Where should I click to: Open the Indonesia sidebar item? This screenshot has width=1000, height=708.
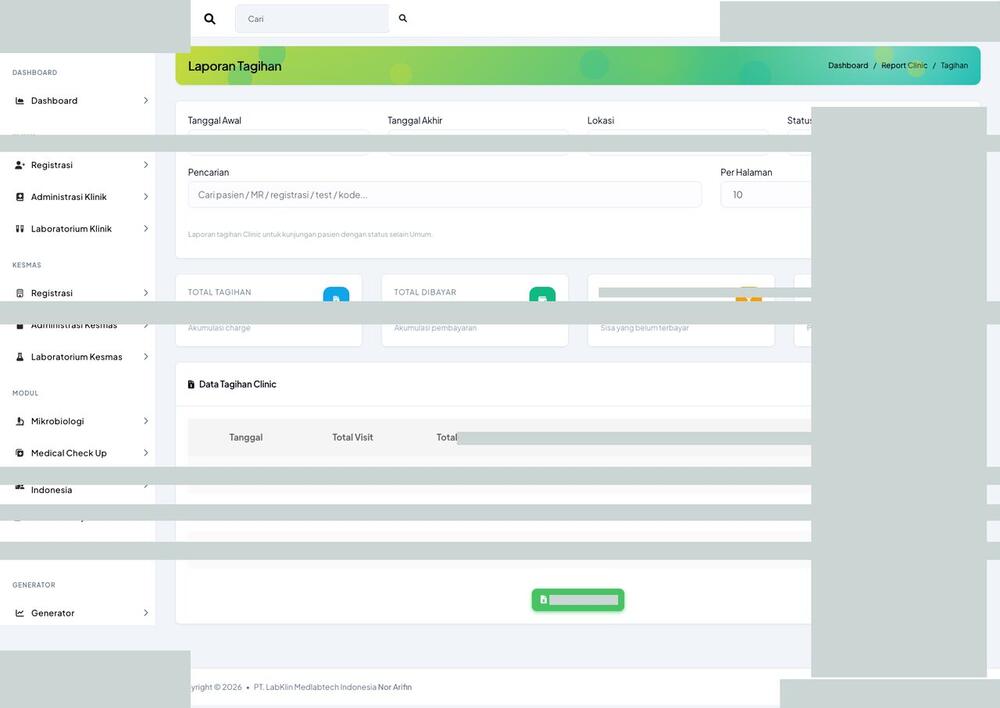pos(52,490)
